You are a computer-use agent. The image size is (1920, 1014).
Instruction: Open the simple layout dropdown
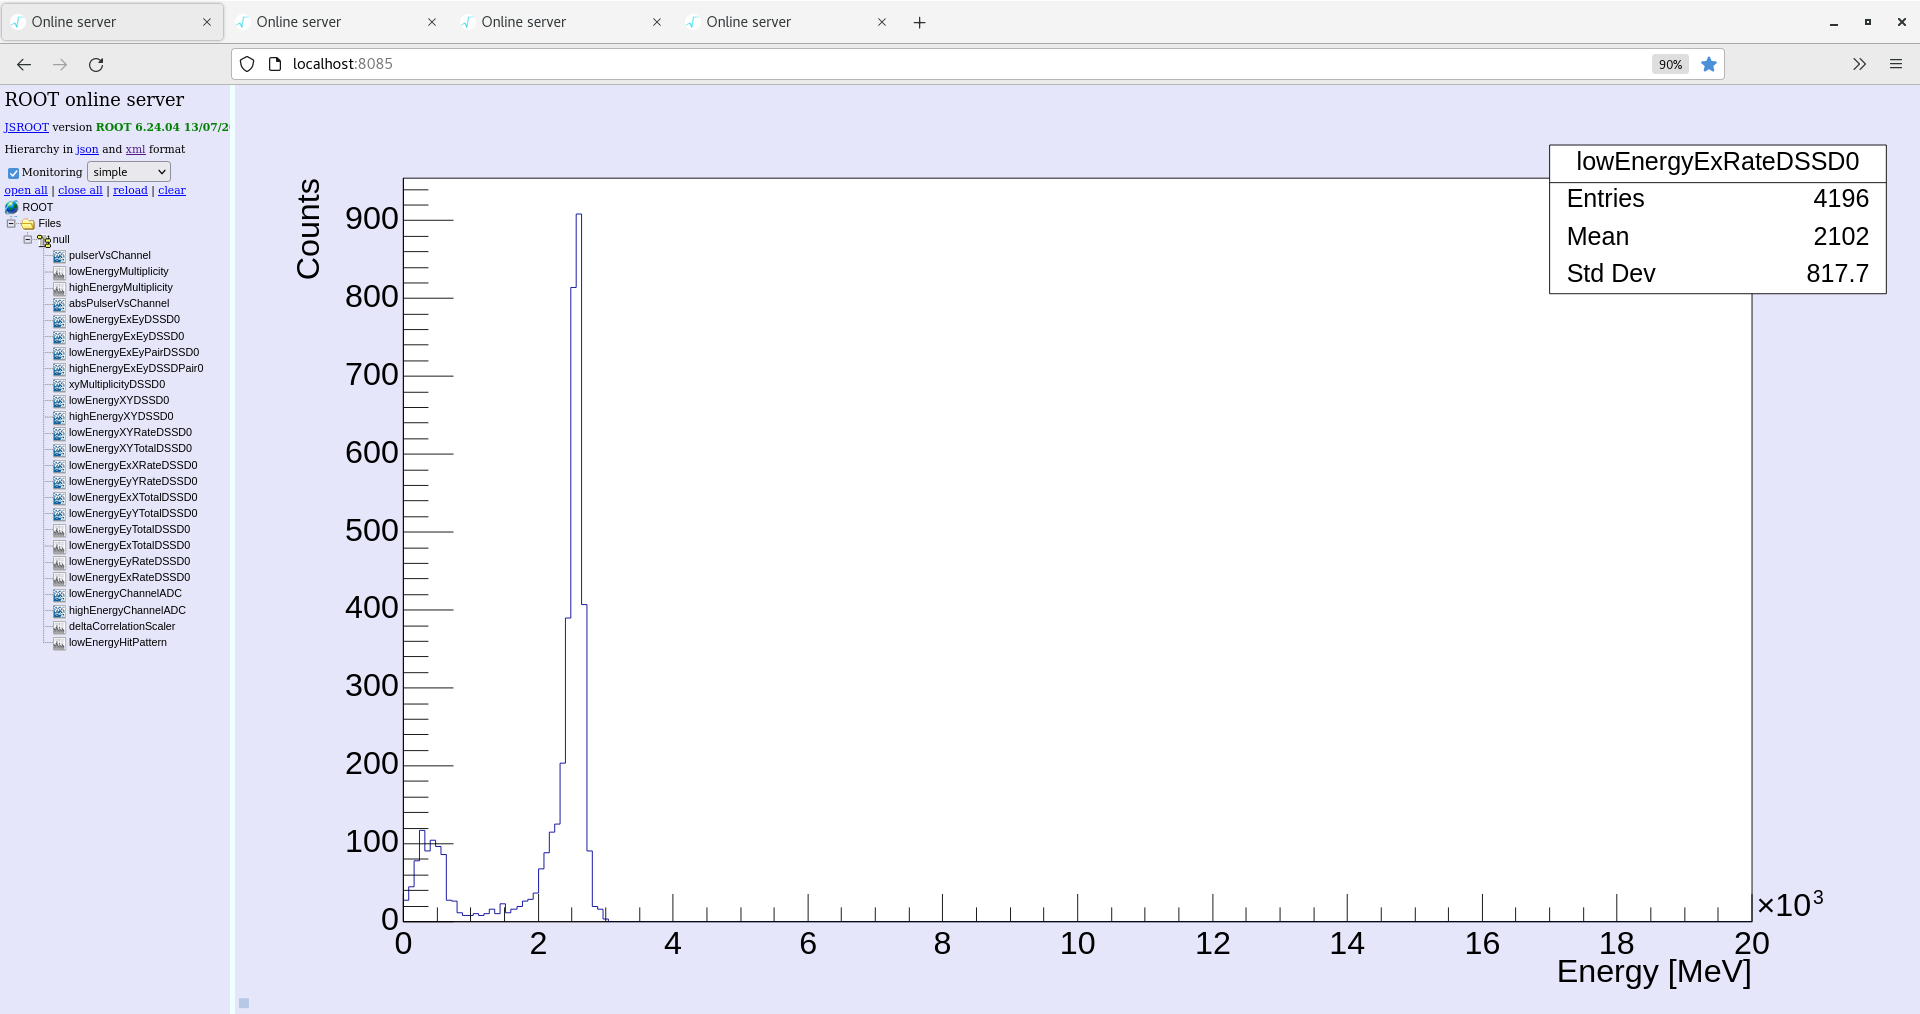(129, 172)
